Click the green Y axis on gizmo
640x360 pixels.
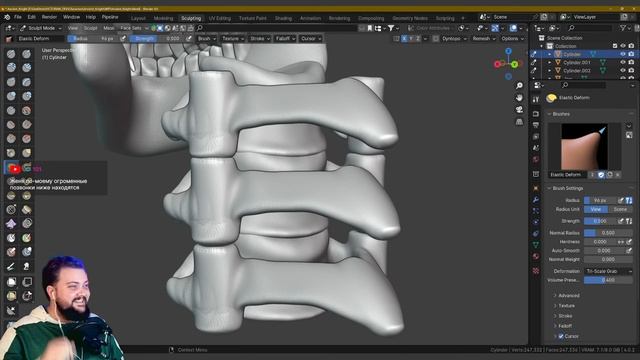[515, 64]
